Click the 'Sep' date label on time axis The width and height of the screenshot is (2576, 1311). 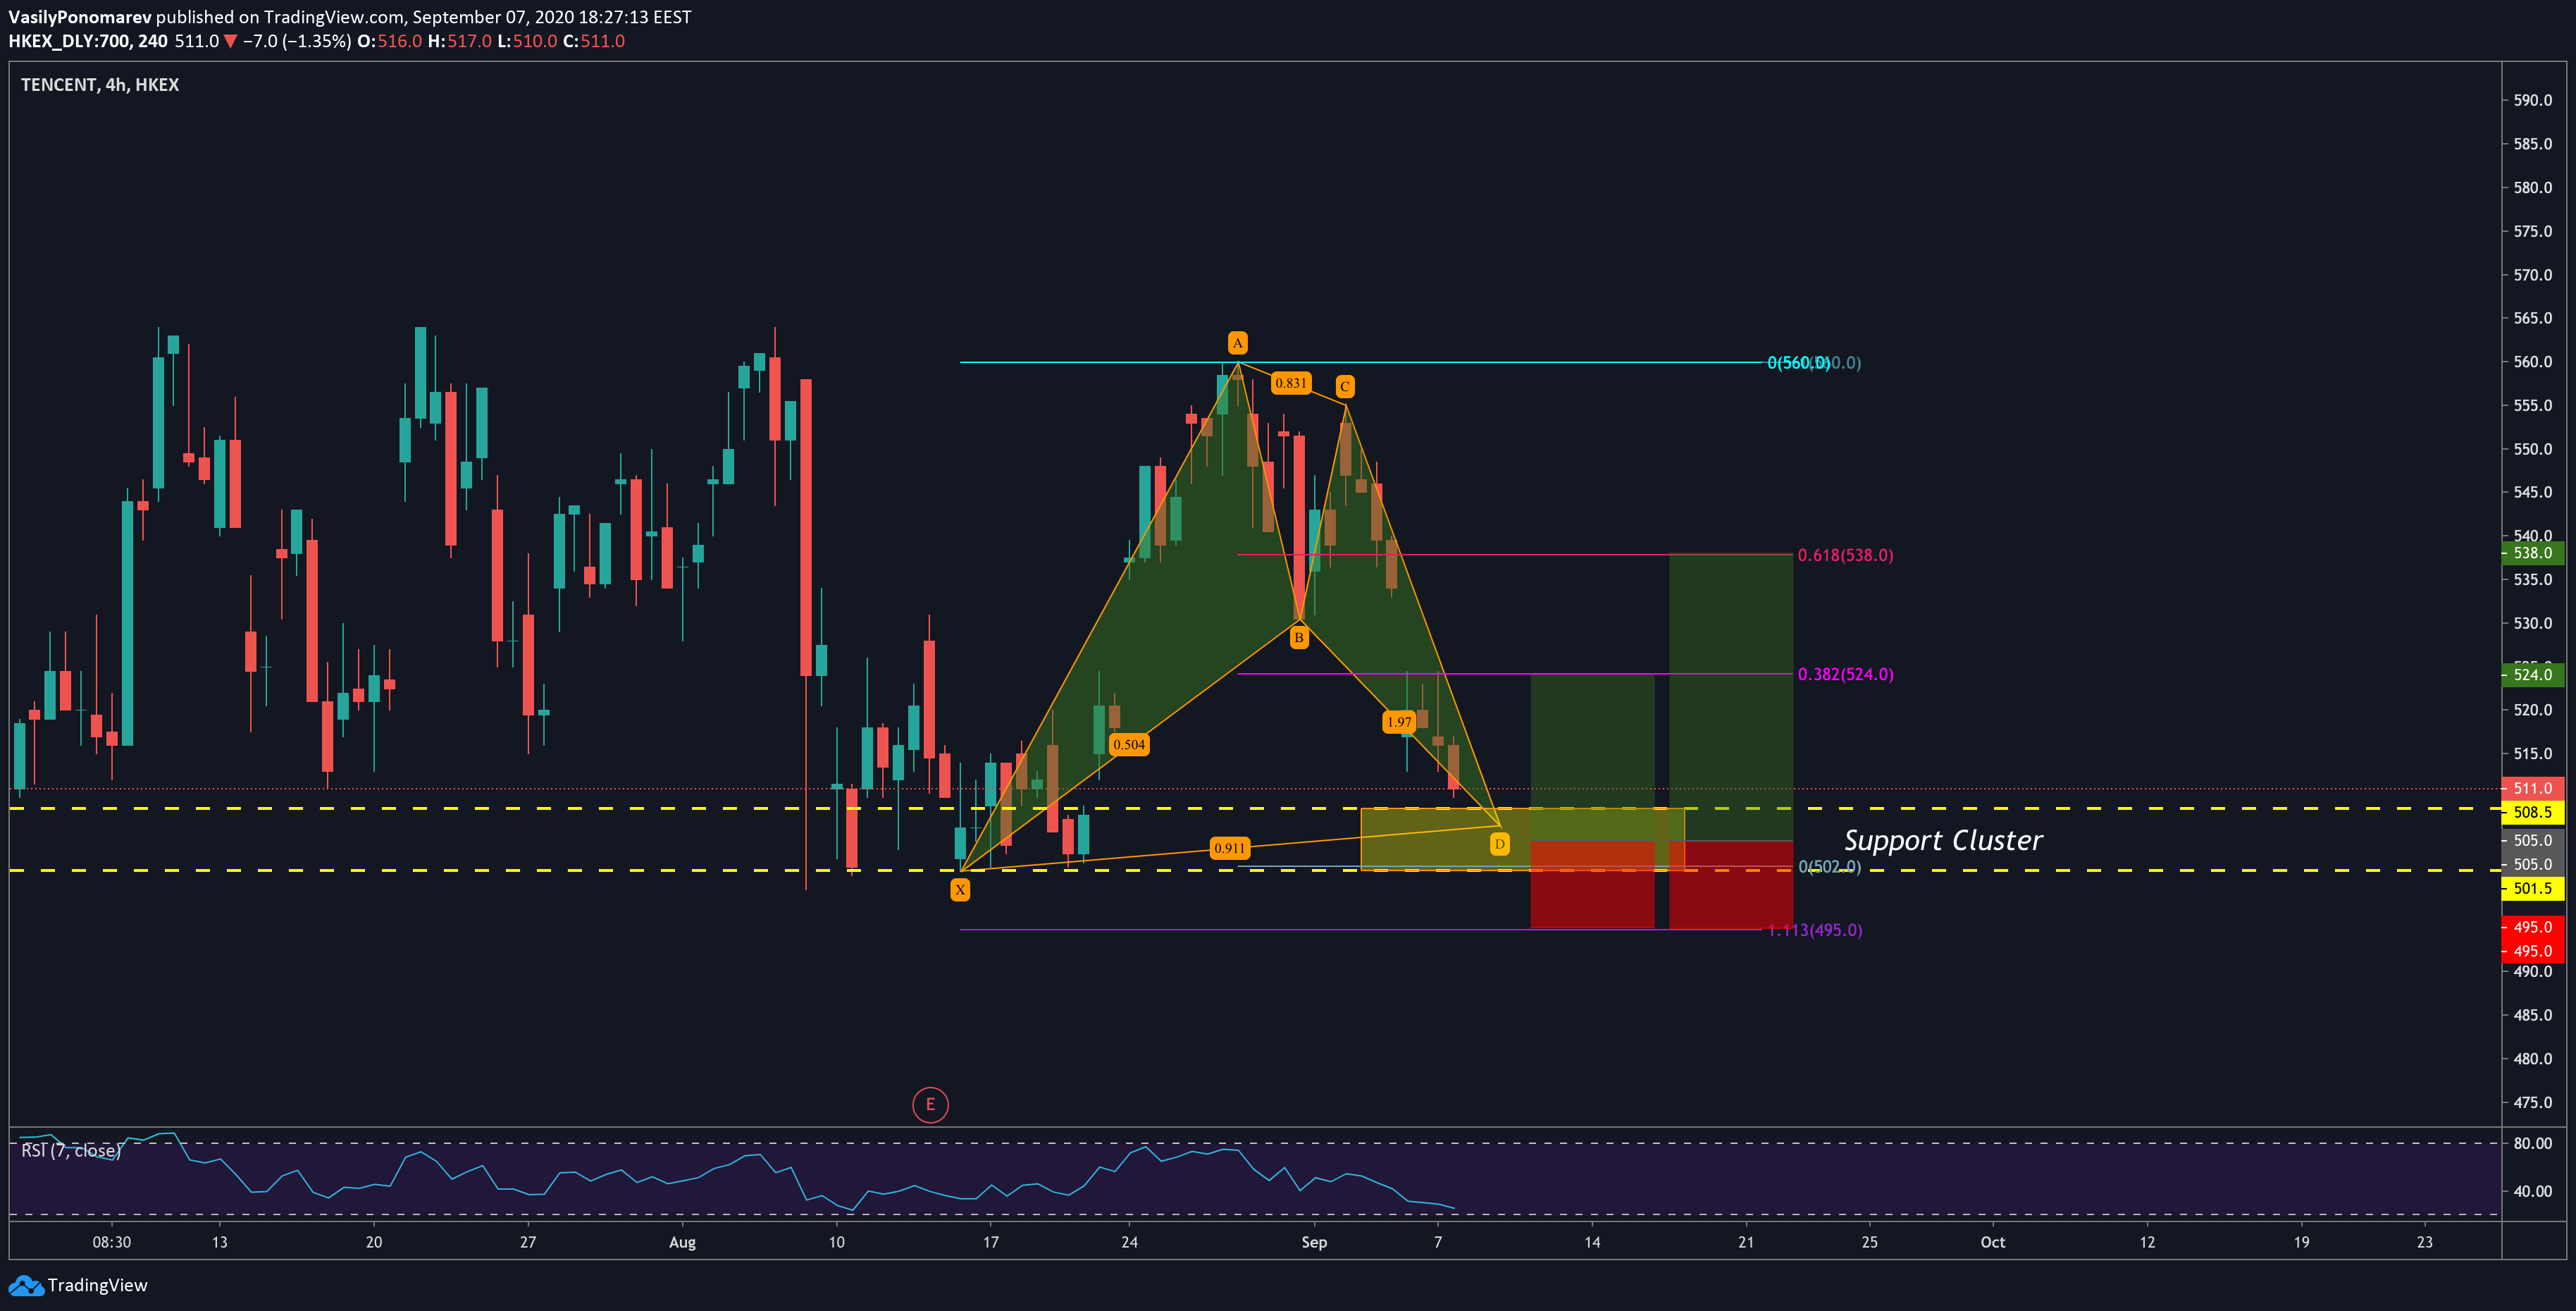[x=1314, y=1242]
